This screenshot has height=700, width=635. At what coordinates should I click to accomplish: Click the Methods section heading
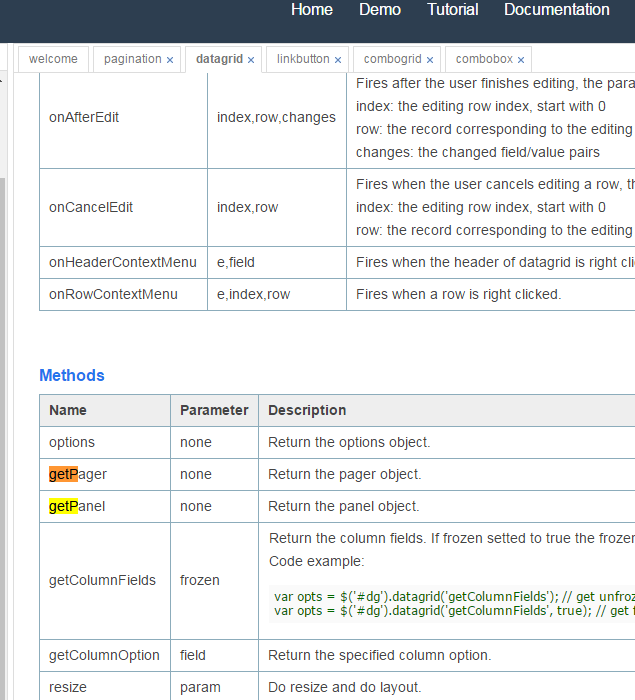pyautogui.click(x=72, y=376)
